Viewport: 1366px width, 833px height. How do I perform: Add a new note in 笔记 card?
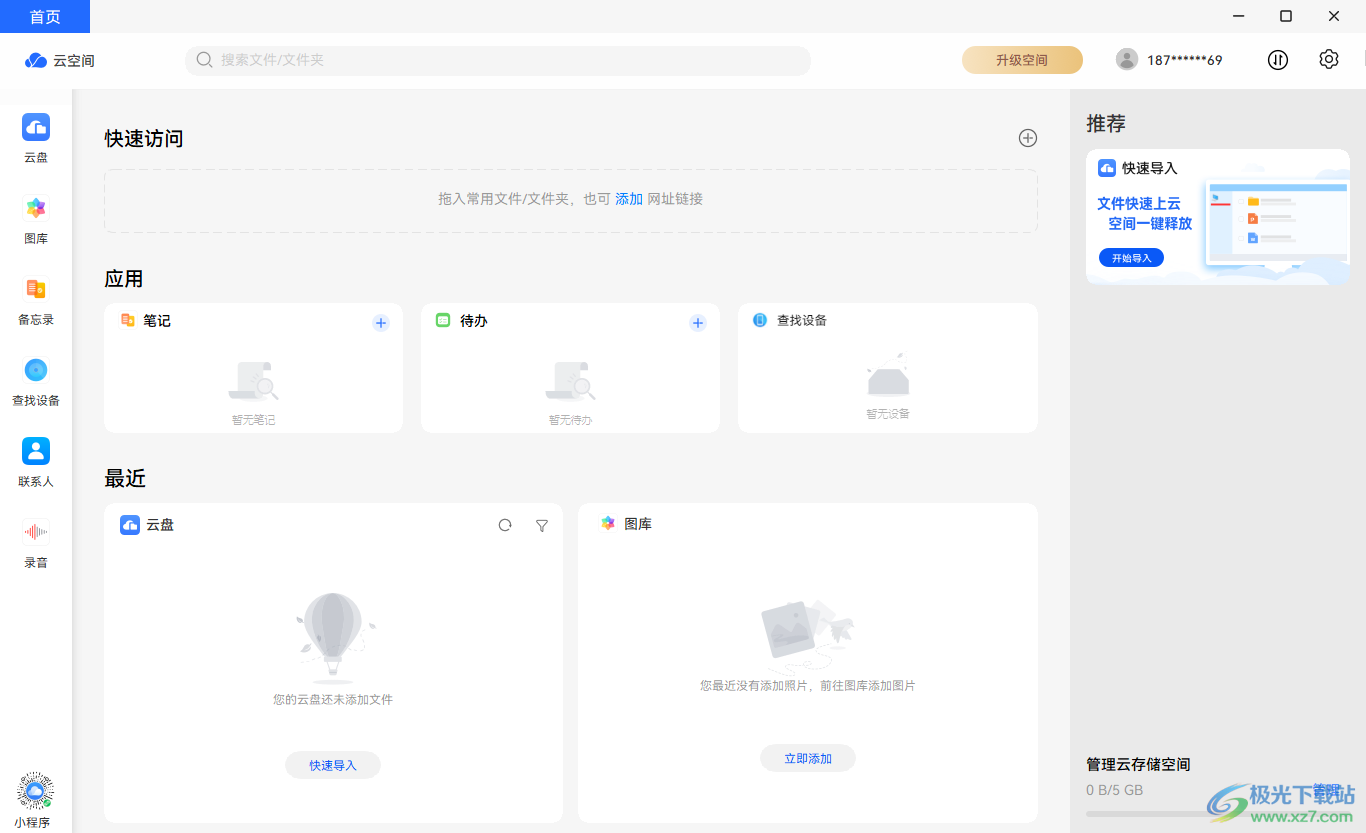point(381,323)
